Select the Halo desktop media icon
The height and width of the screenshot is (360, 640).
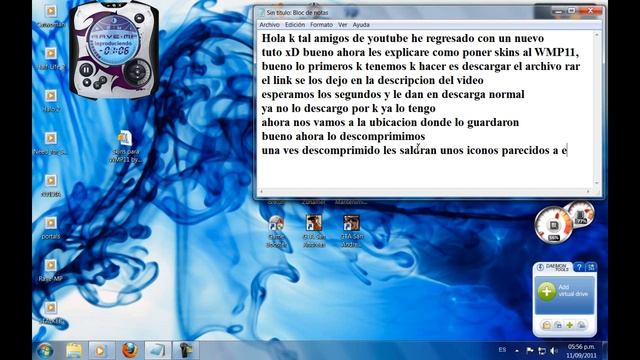pyautogui.click(x=51, y=100)
